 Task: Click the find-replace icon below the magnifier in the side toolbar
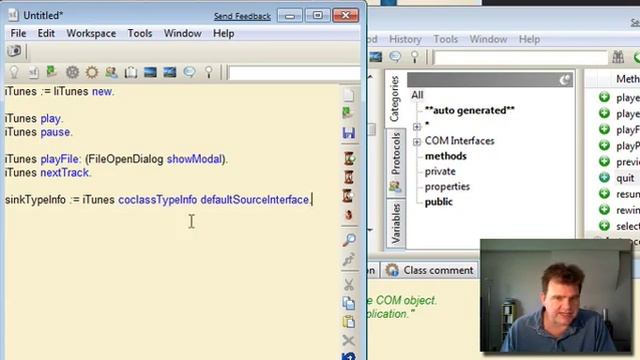point(349,259)
